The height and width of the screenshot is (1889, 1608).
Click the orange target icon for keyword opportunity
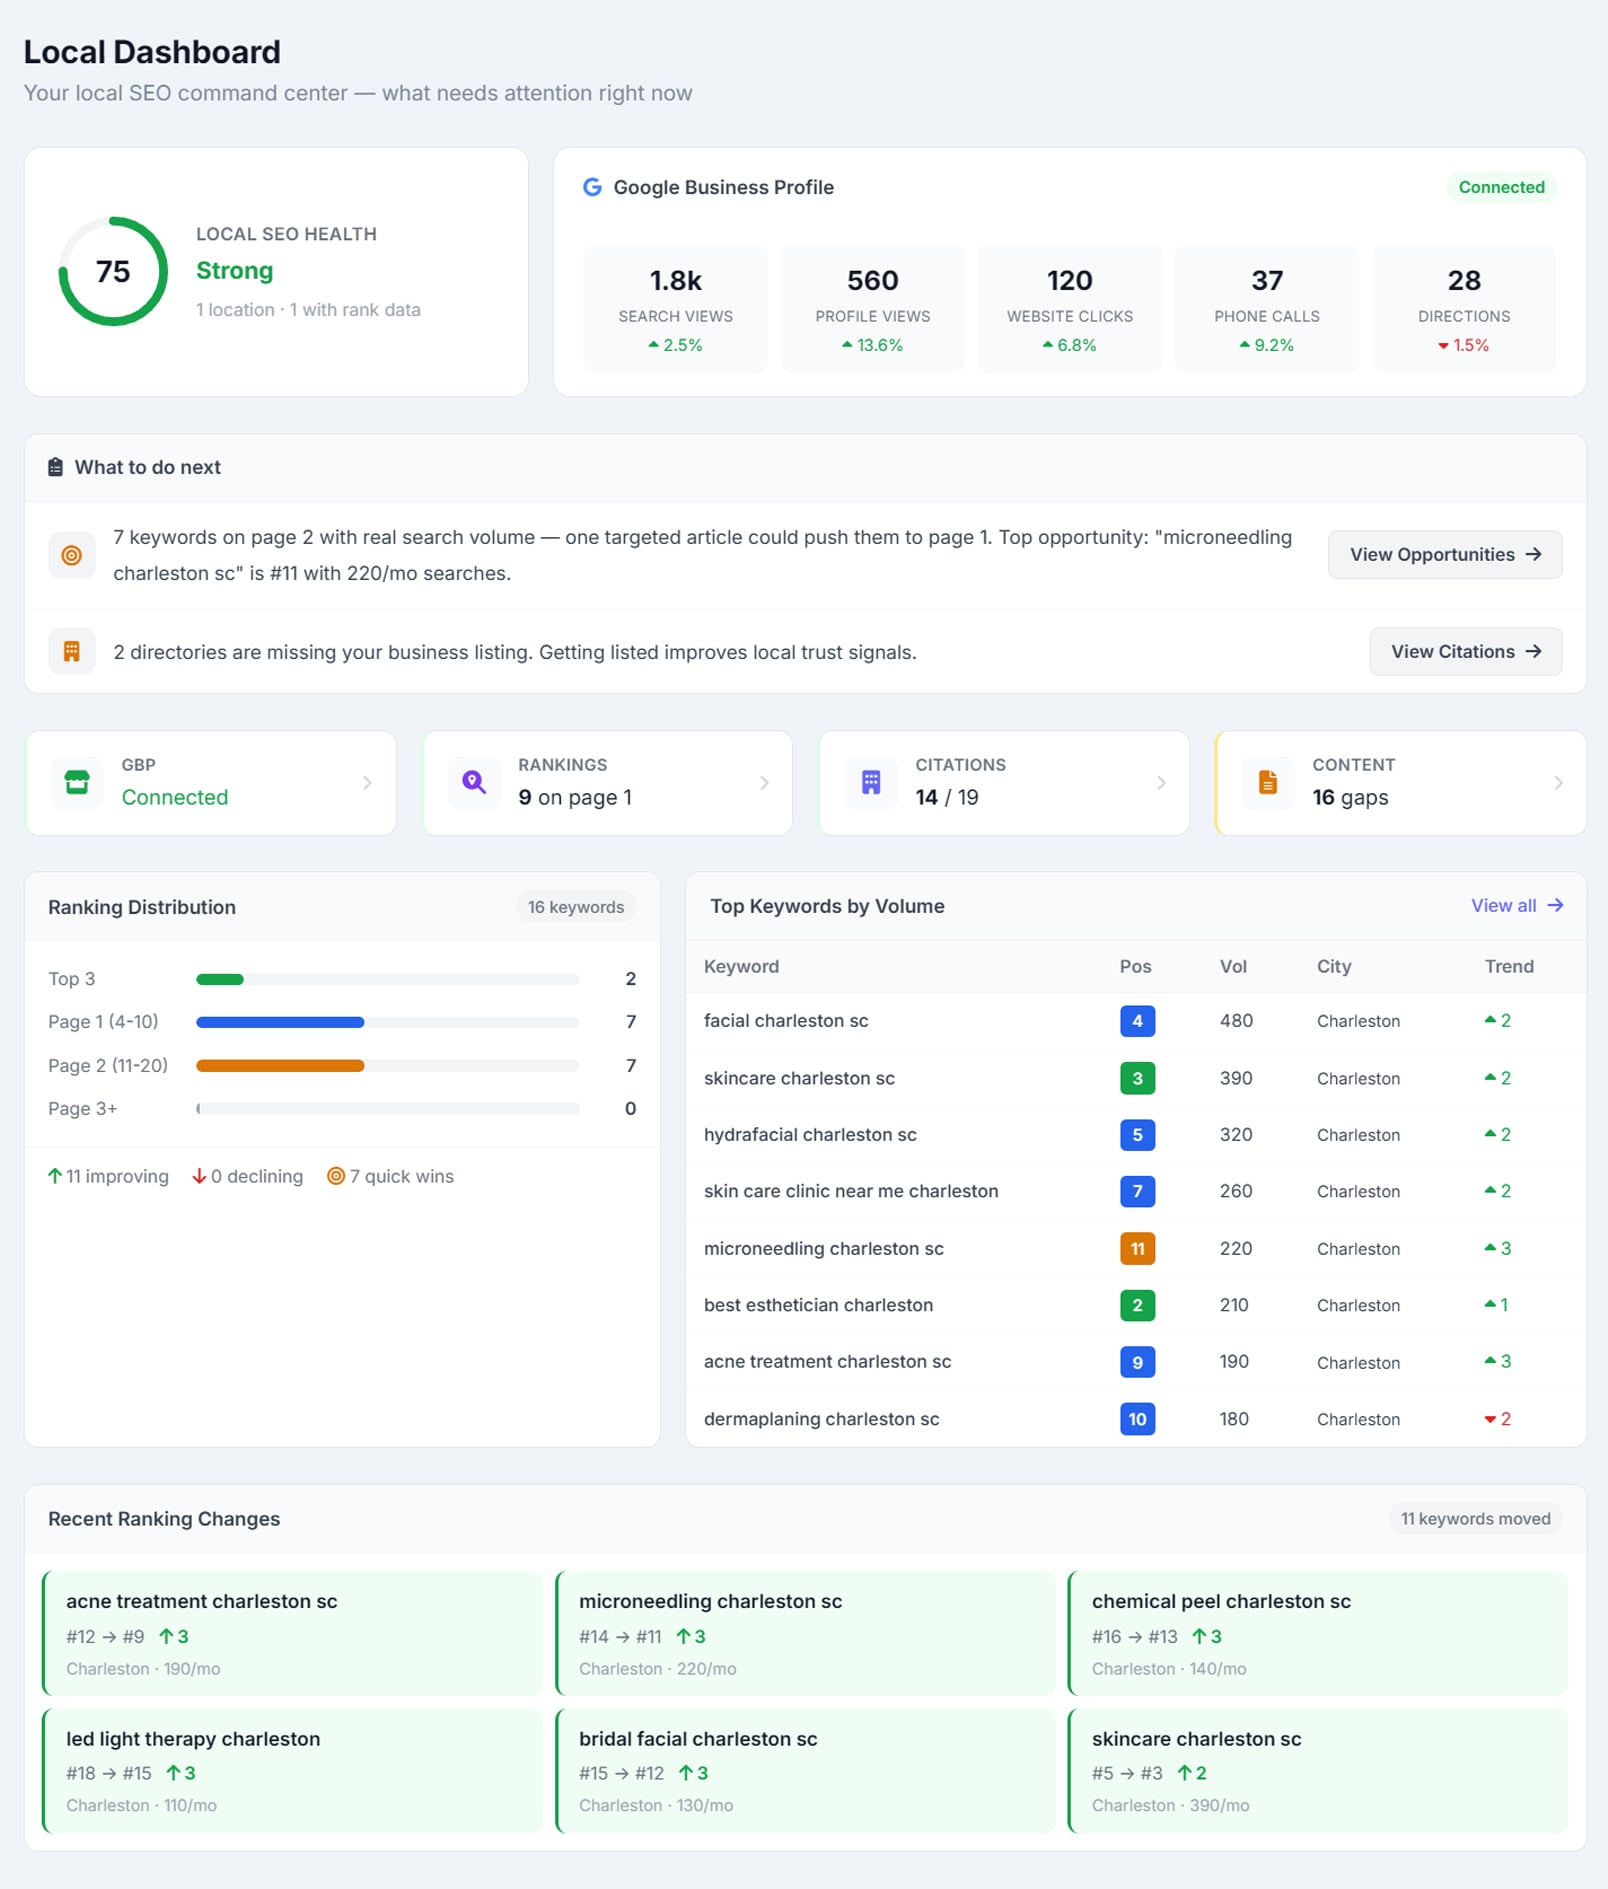(72, 555)
